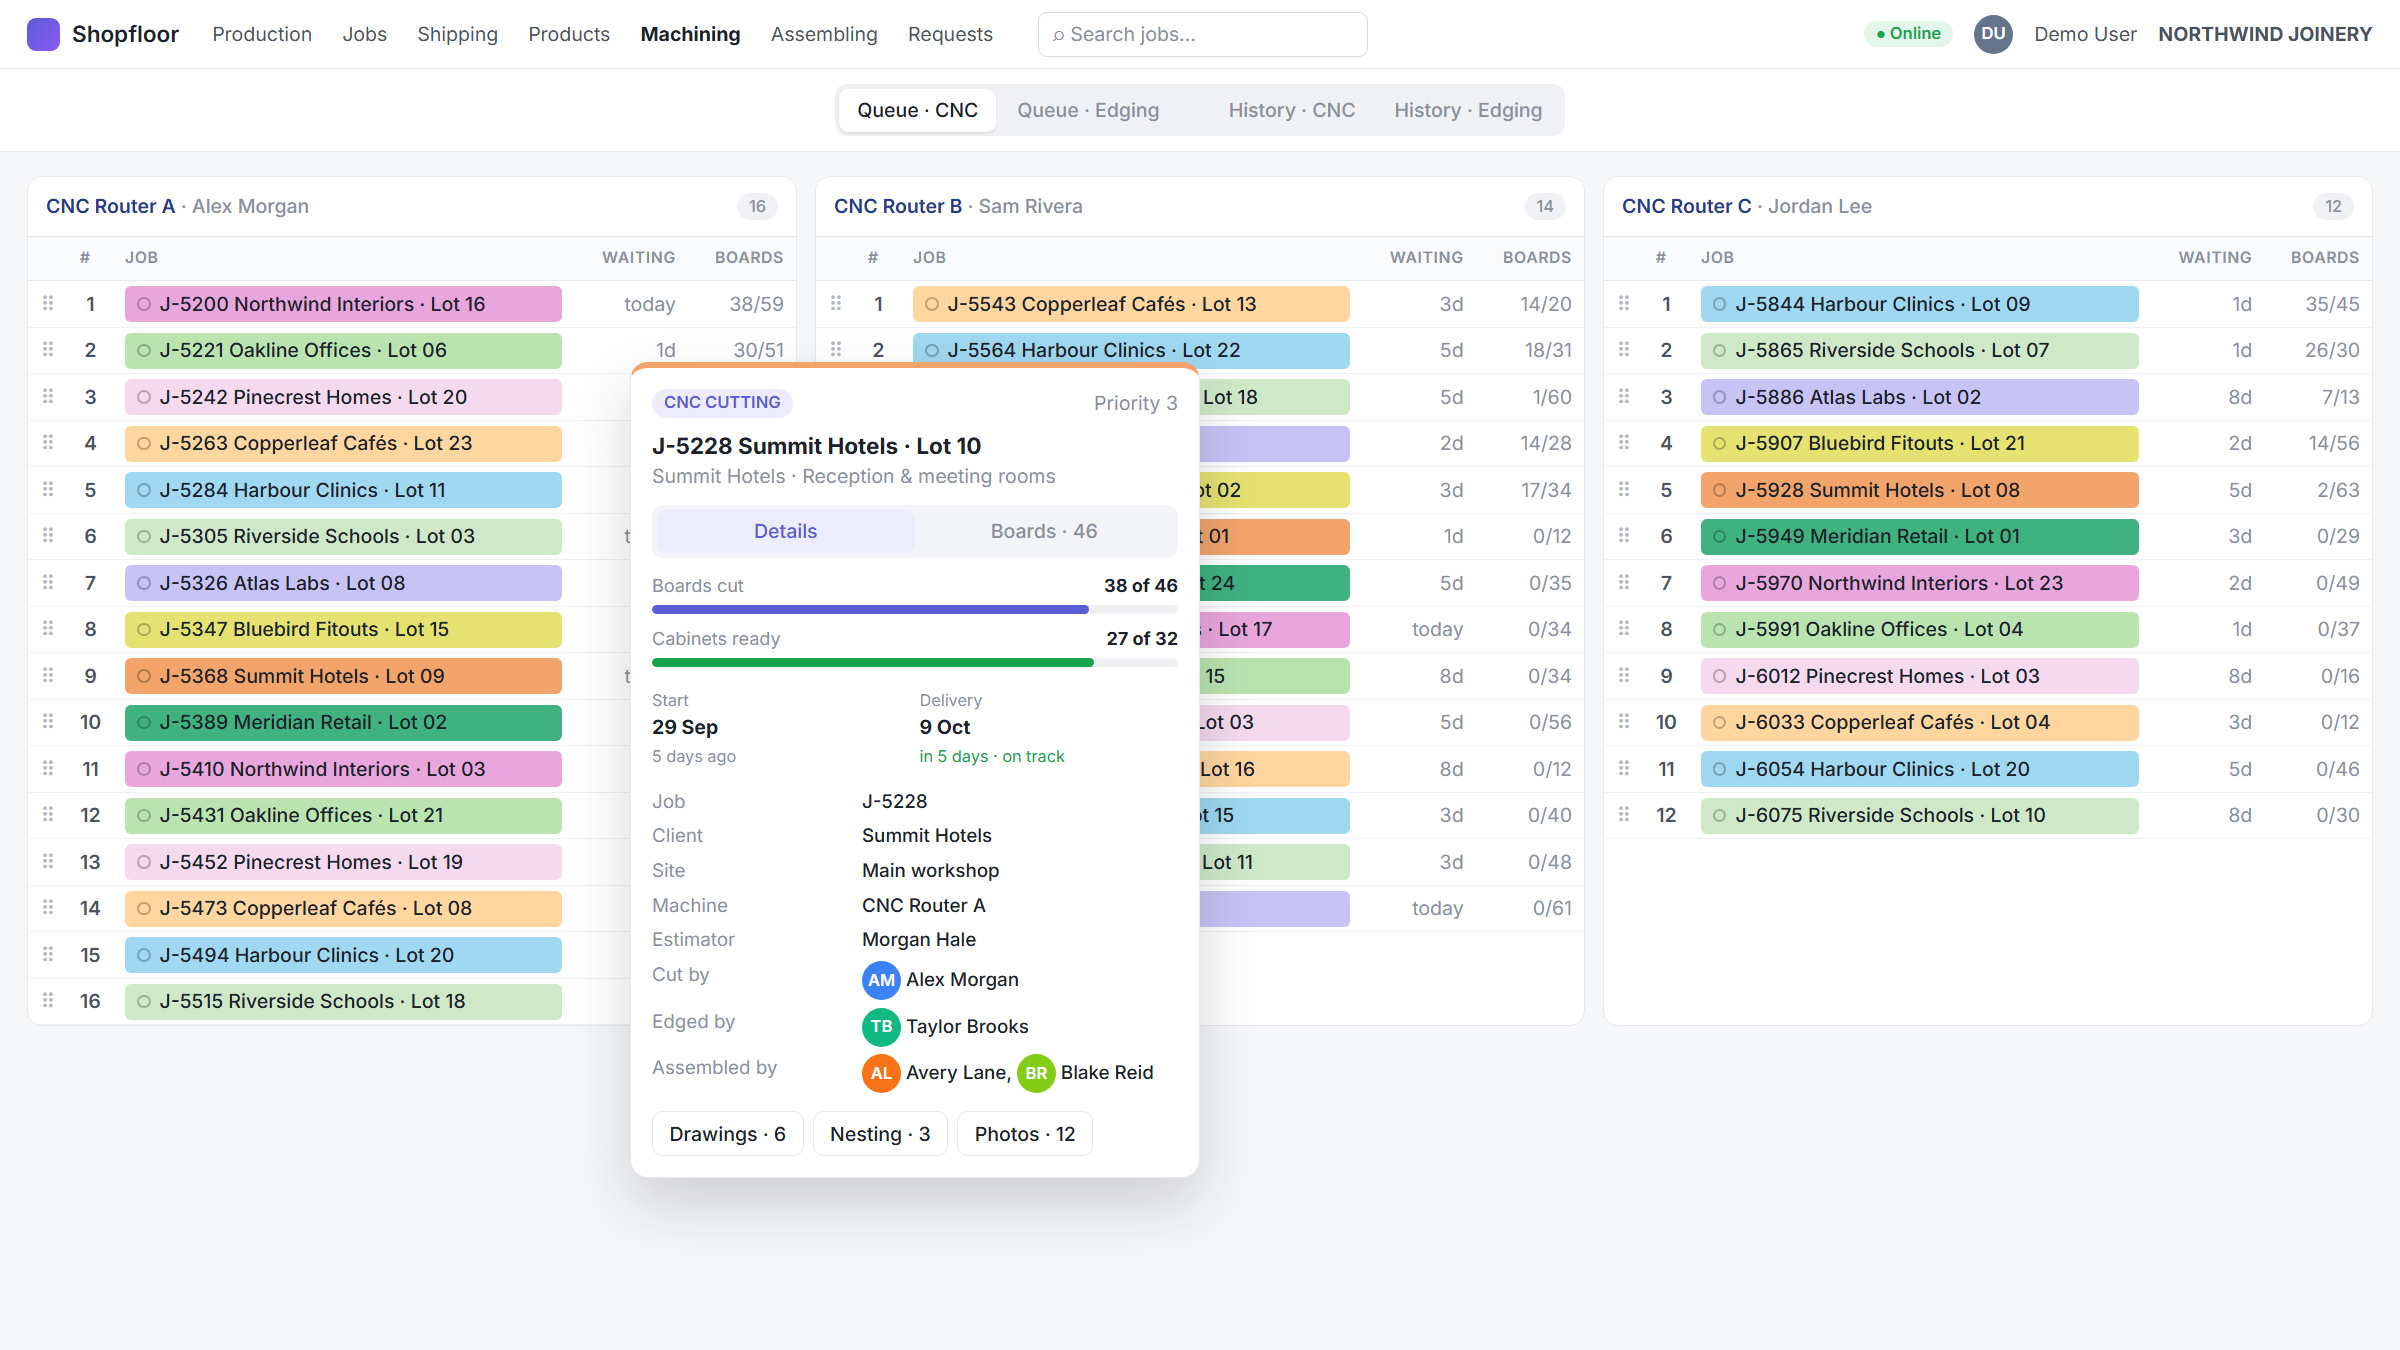The height and width of the screenshot is (1350, 2400).
Task: Toggle the status circle on J-5515 Riverside Schools
Action: (144, 1002)
